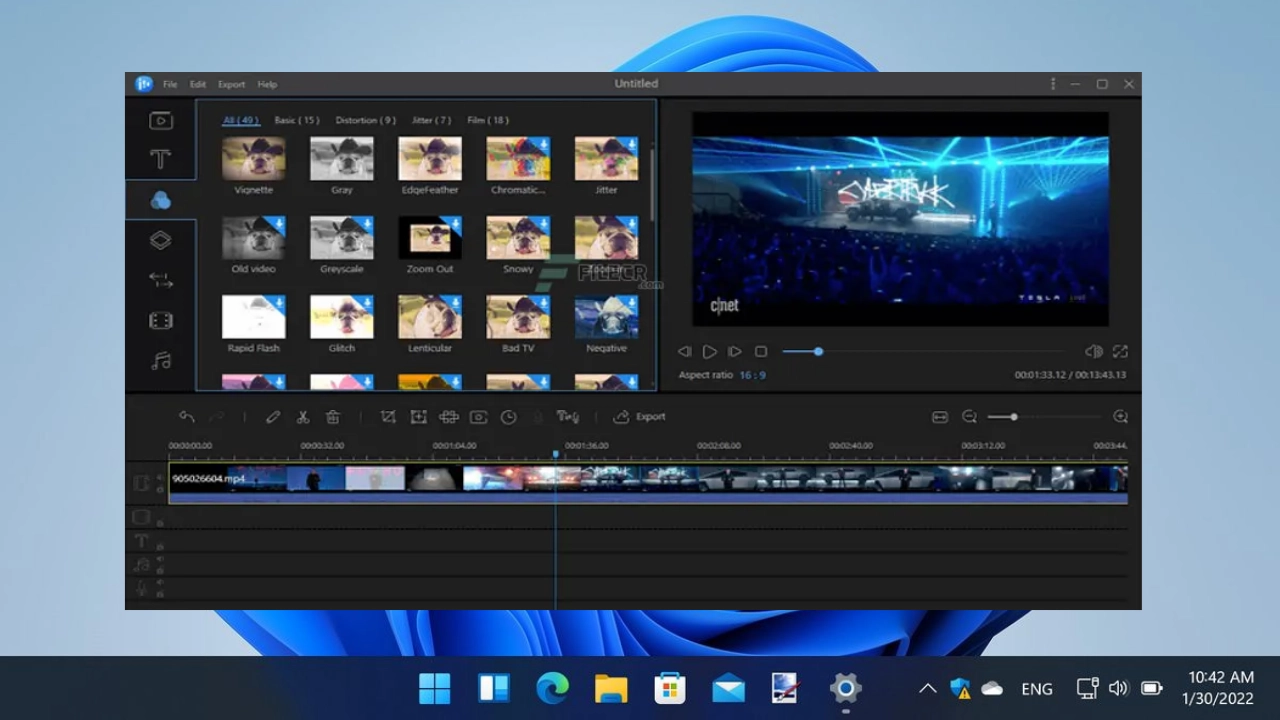This screenshot has height=720, width=1280.
Task: Switch to the Jitter (7) filters tab
Action: pos(432,120)
